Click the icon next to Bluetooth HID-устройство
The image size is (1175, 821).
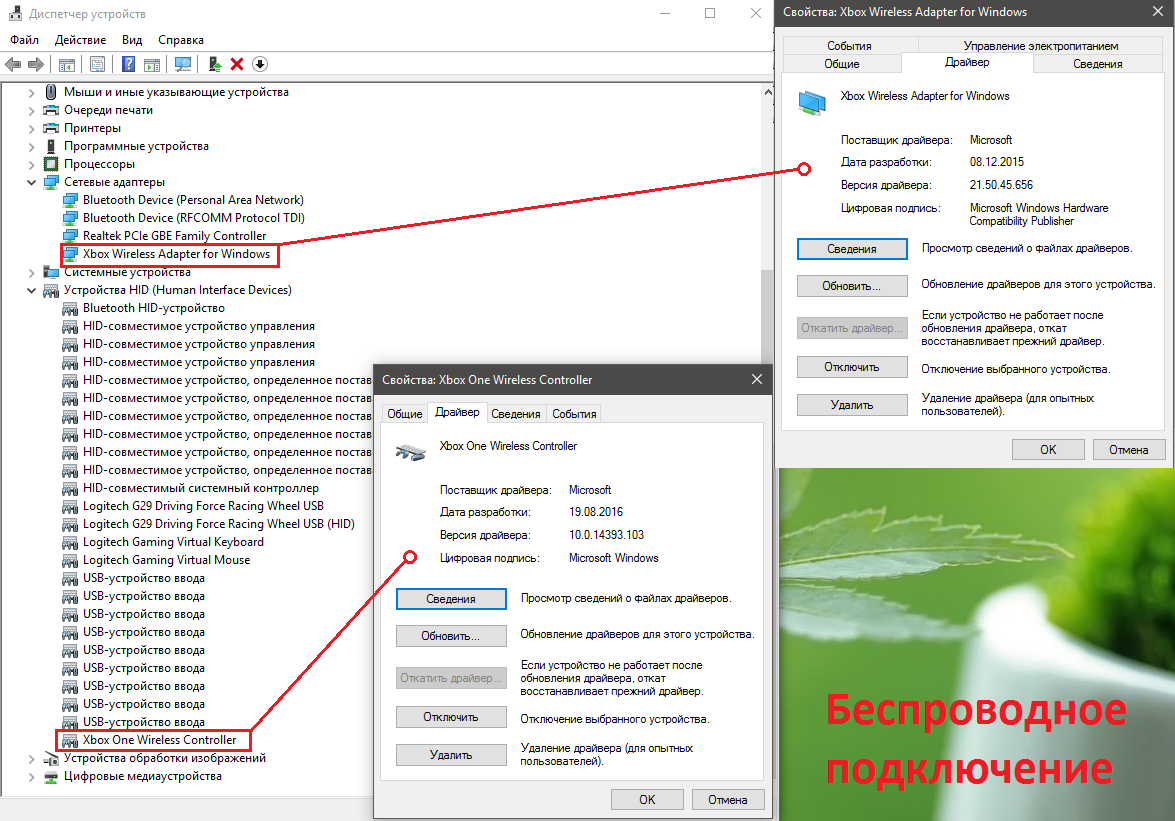pos(70,308)
